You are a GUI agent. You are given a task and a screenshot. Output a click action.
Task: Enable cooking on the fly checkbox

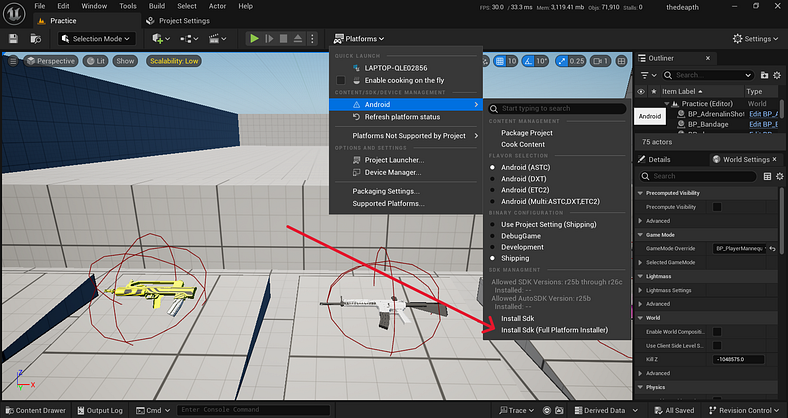(x=341, y=80)
